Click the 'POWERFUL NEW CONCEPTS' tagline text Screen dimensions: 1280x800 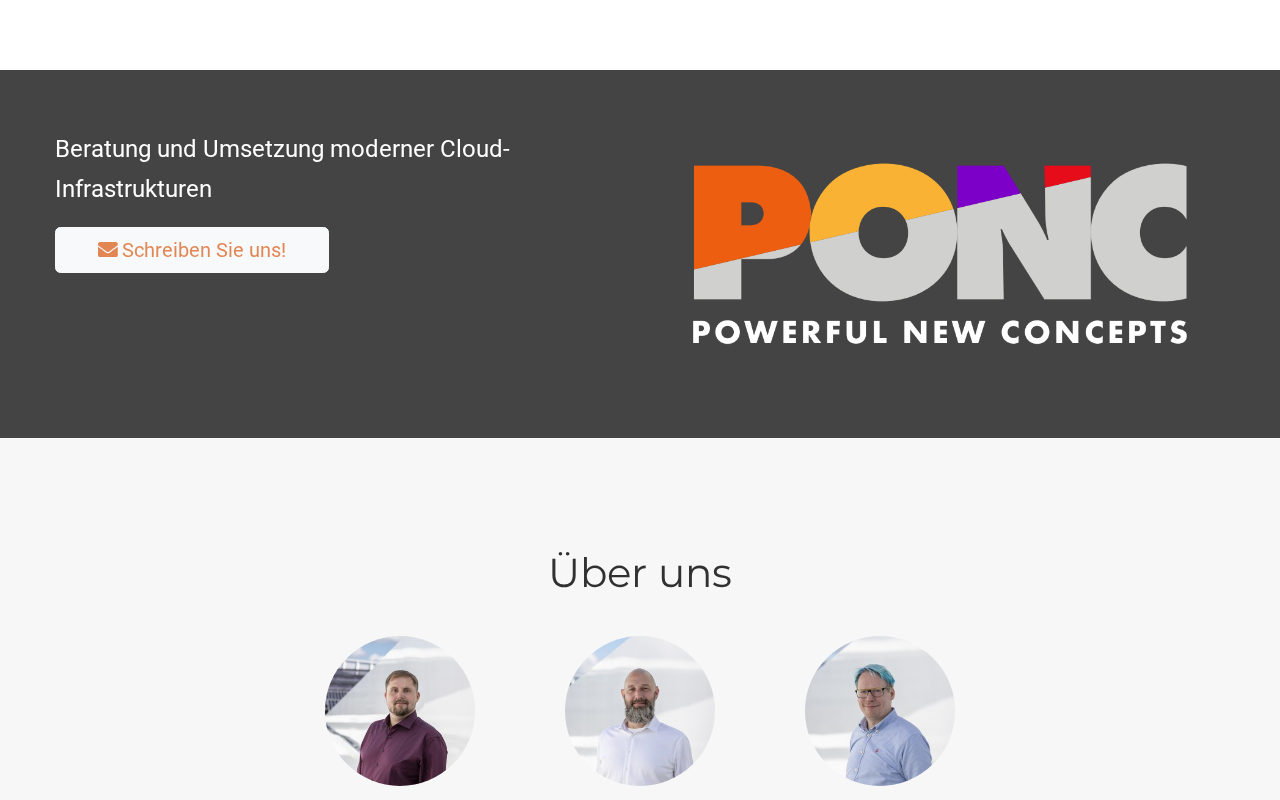(x=940, y=332)
